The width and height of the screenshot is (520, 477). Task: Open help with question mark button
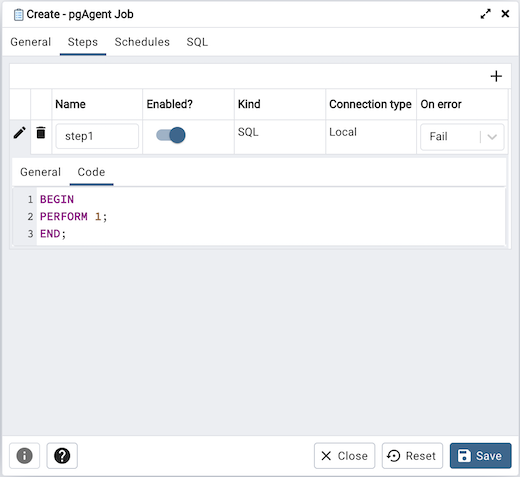tap(62, 455)
